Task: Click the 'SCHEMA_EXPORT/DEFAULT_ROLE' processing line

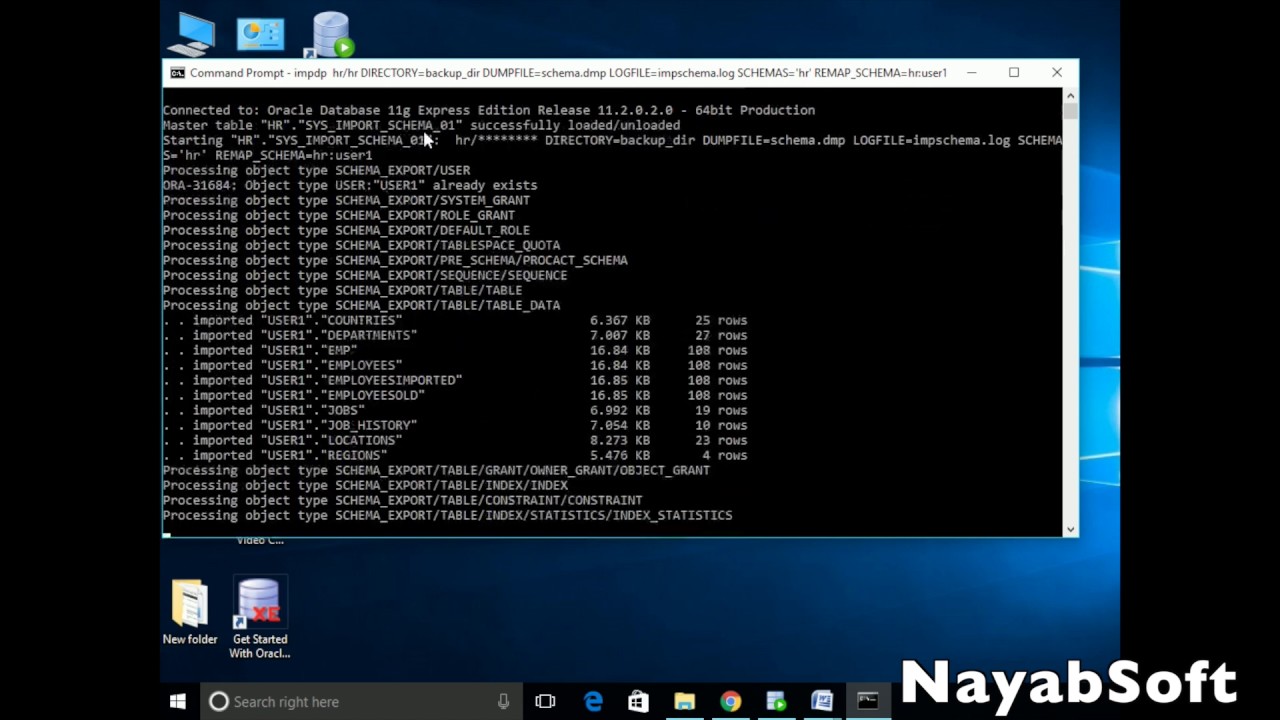Action: pyautogui.click(x=346, y=230)
